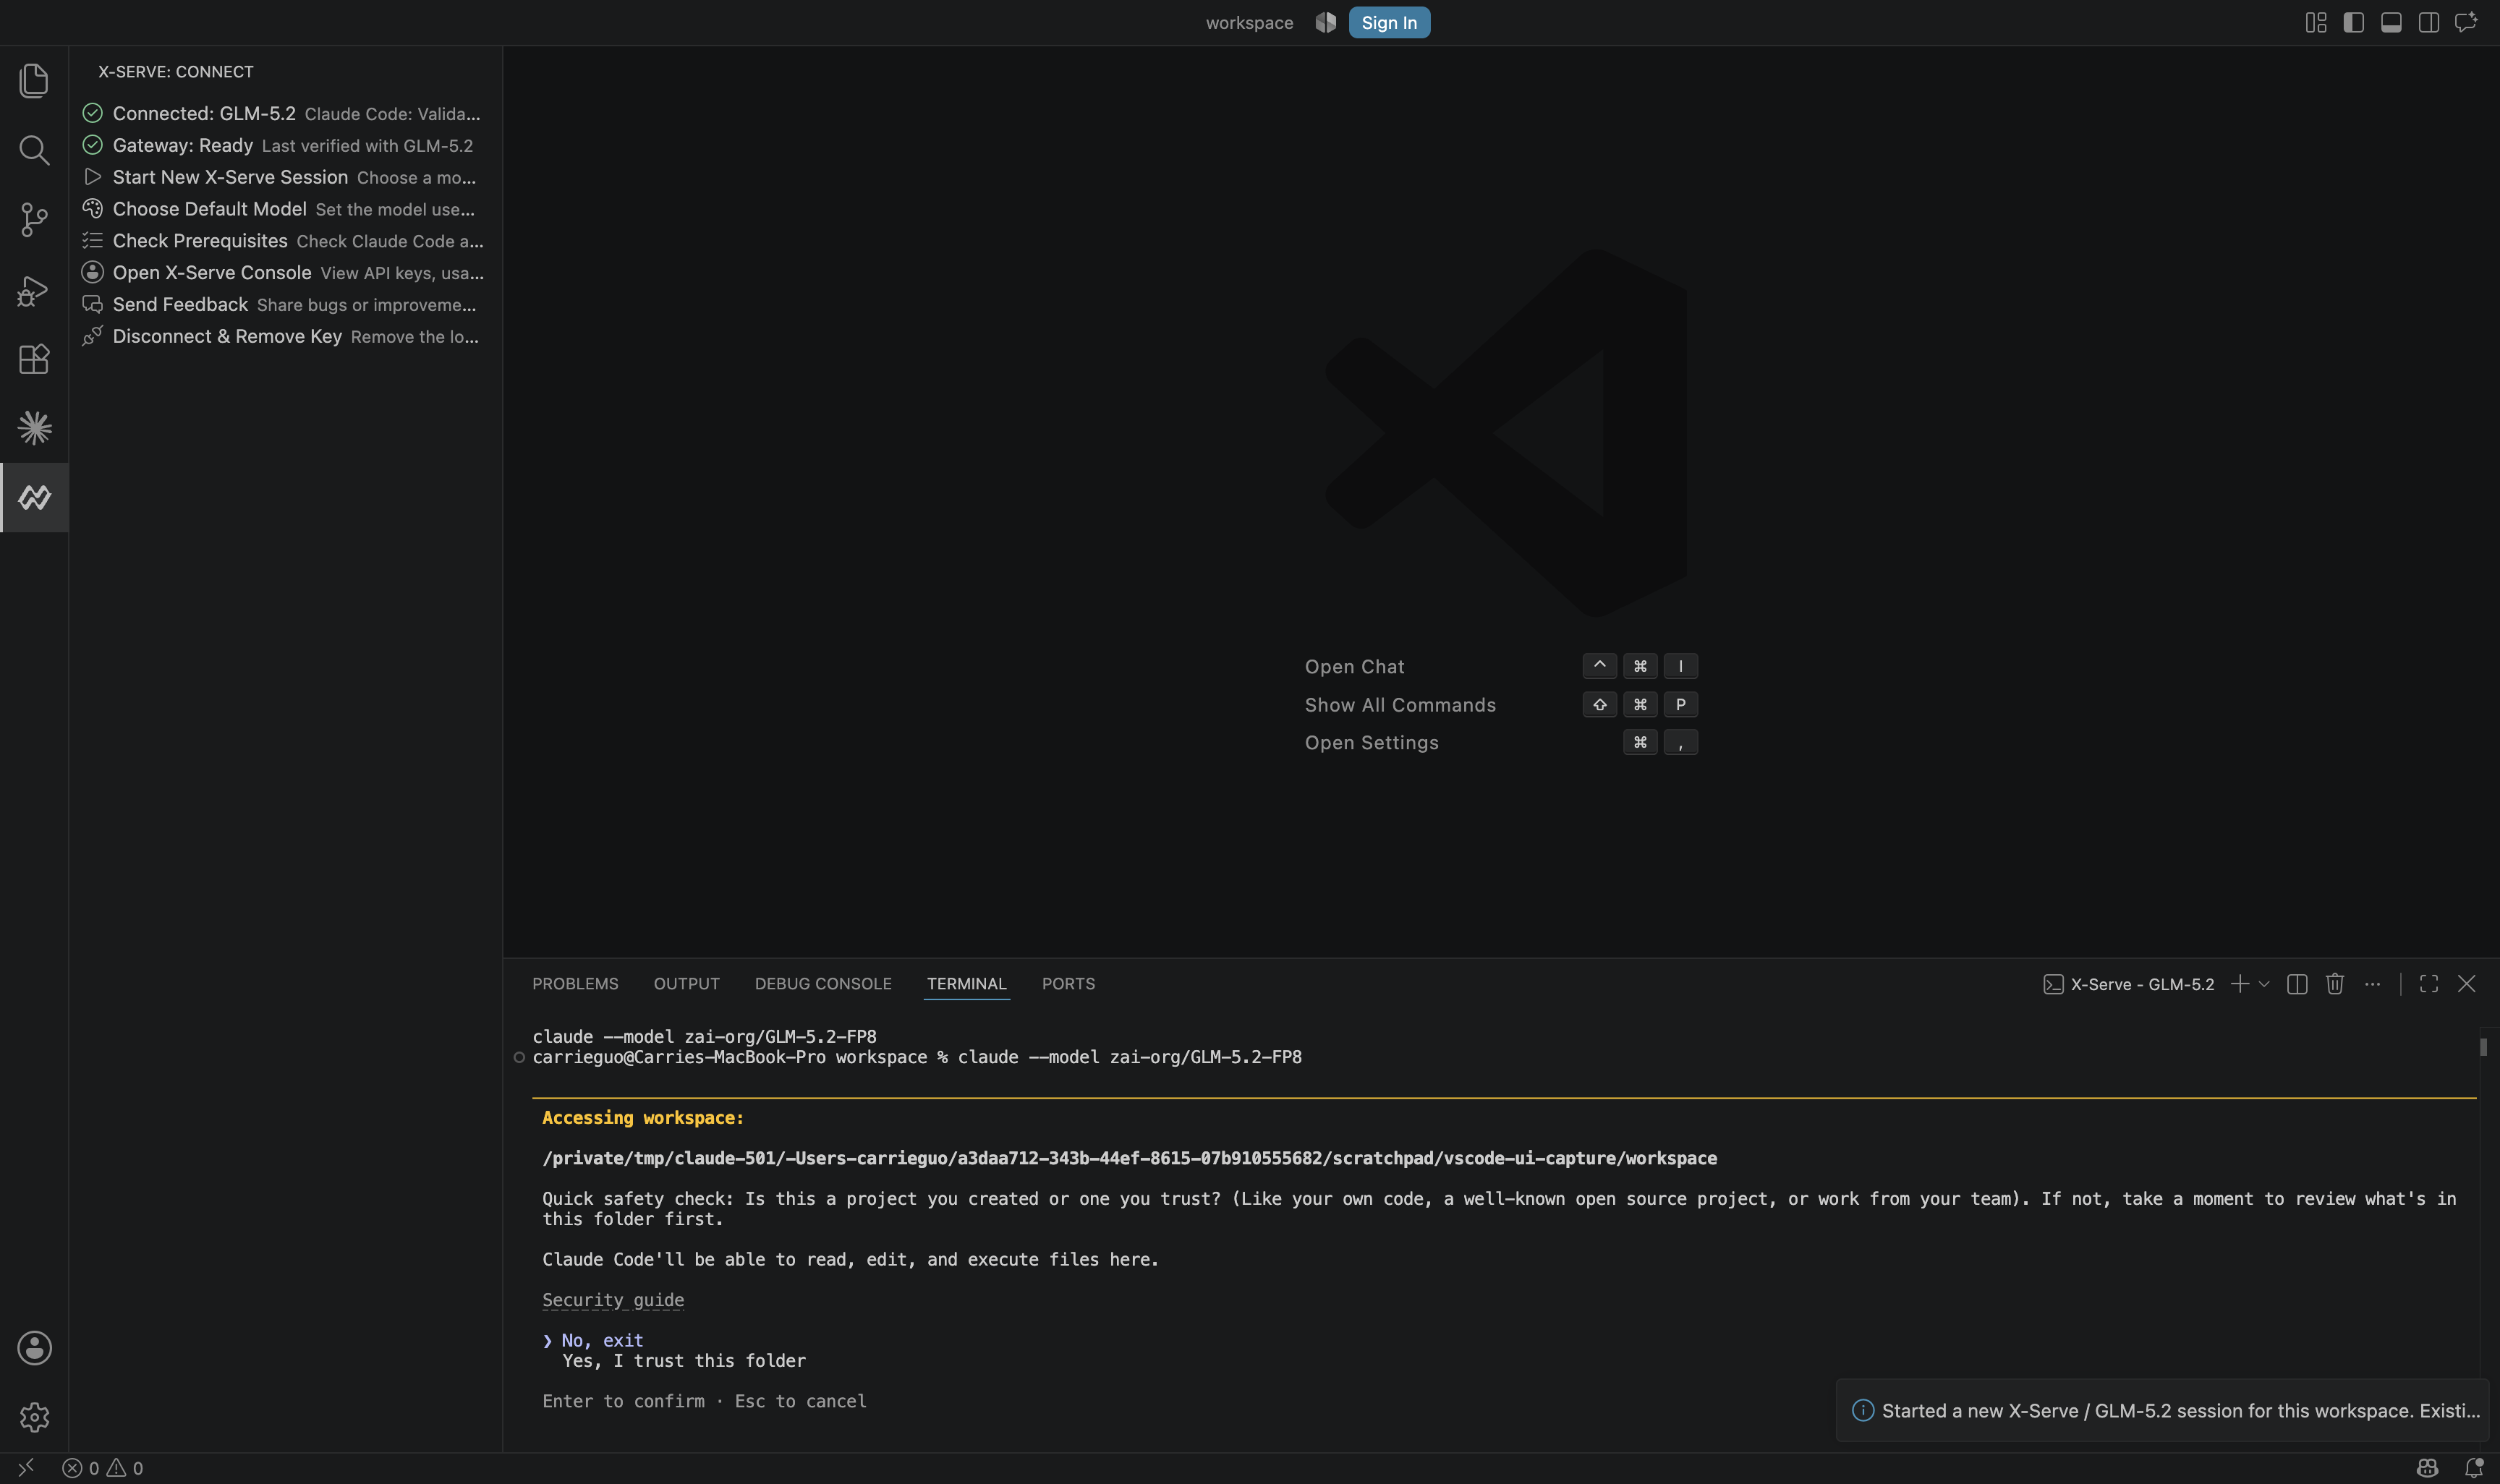This screenshot has width=2500, height=1484.
Task: Choose "No, exit" in the terminal prompt
Action: (602, 1340)
